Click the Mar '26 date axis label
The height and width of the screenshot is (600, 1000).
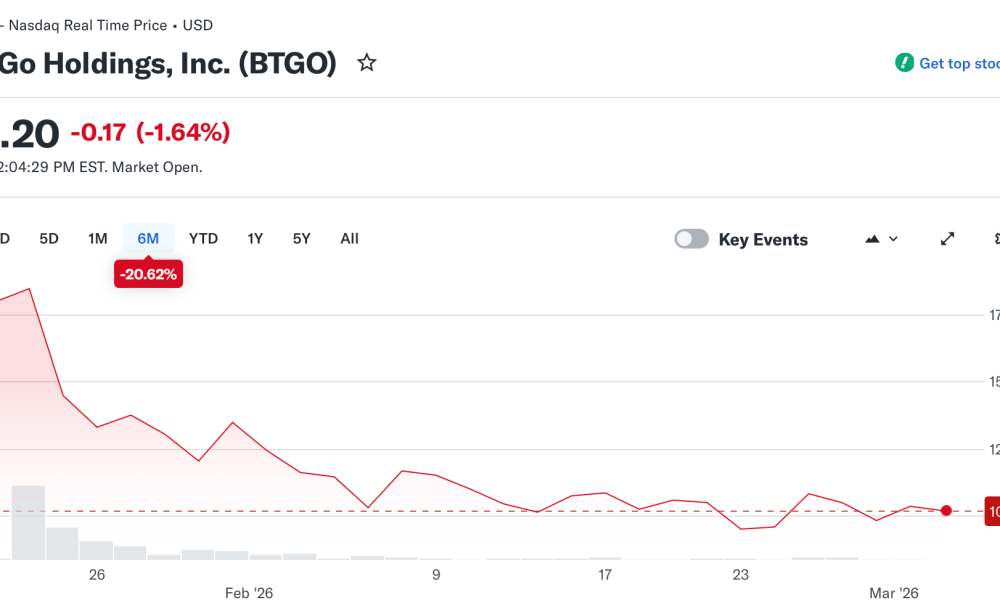point(895,592)
